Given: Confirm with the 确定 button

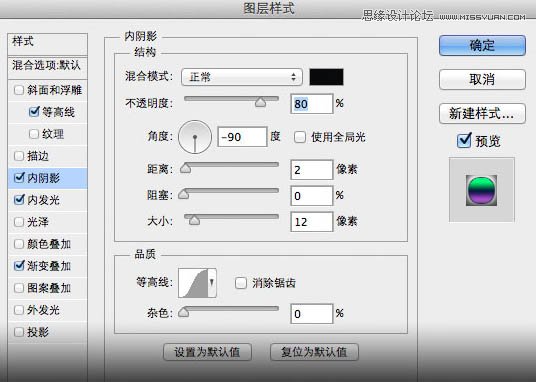Looking at the screenshot, I should tap(482, 45).
